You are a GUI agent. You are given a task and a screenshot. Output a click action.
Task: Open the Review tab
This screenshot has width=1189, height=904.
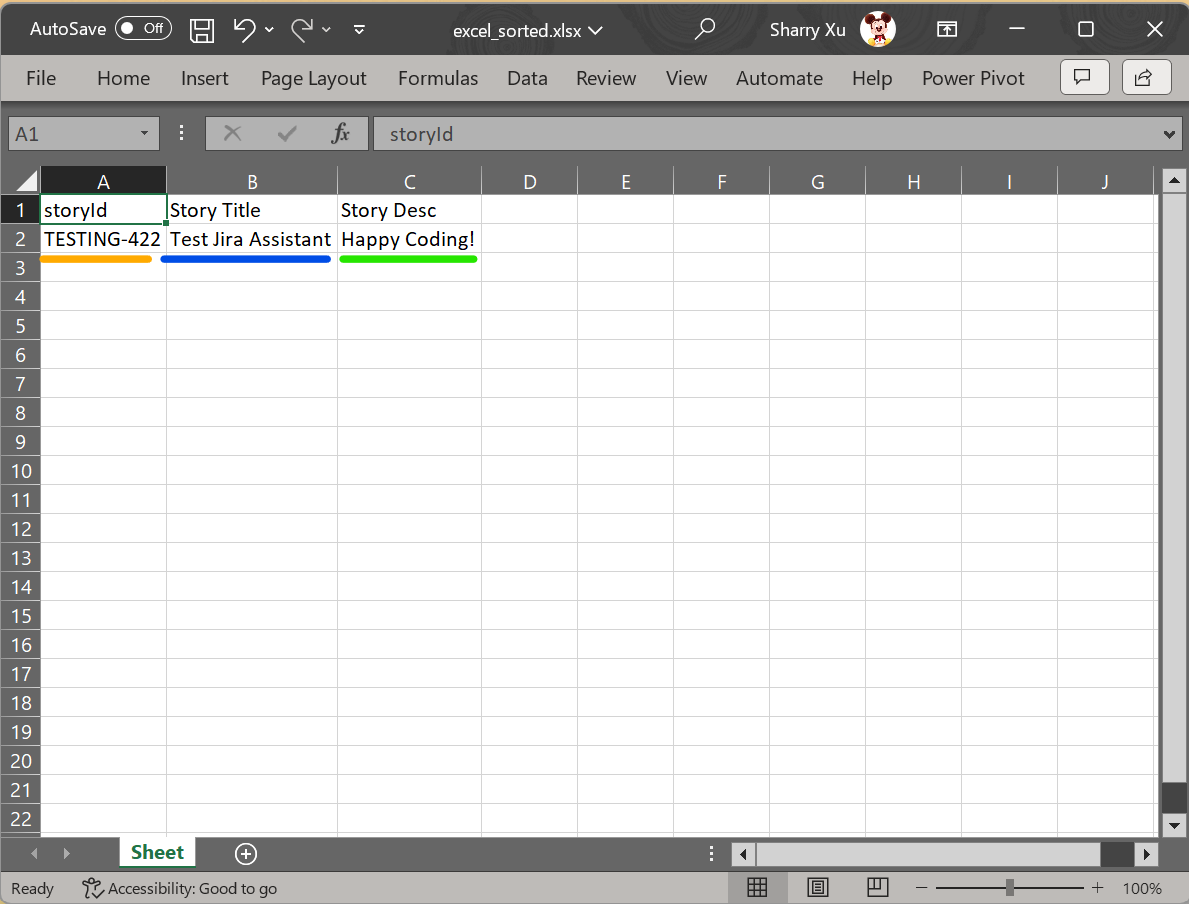click(606, 78)
